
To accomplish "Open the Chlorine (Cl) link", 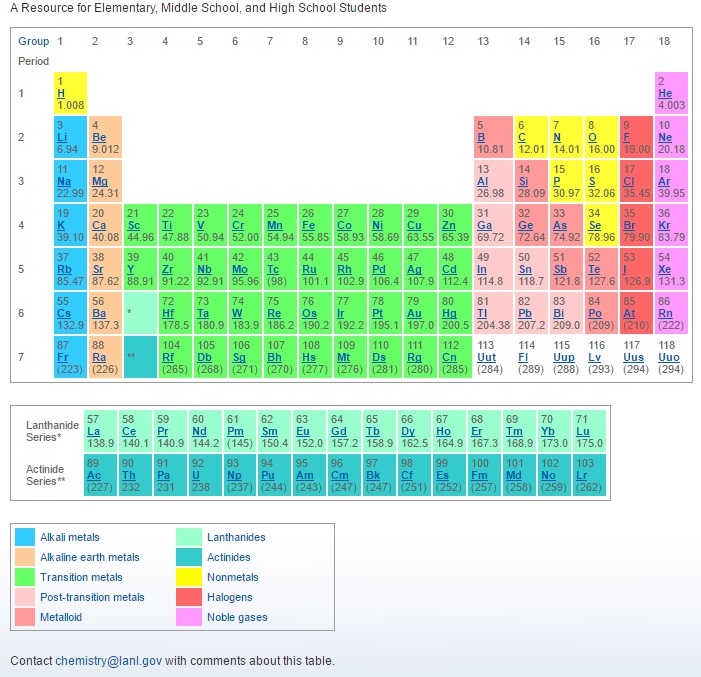I will click(629, 181).
